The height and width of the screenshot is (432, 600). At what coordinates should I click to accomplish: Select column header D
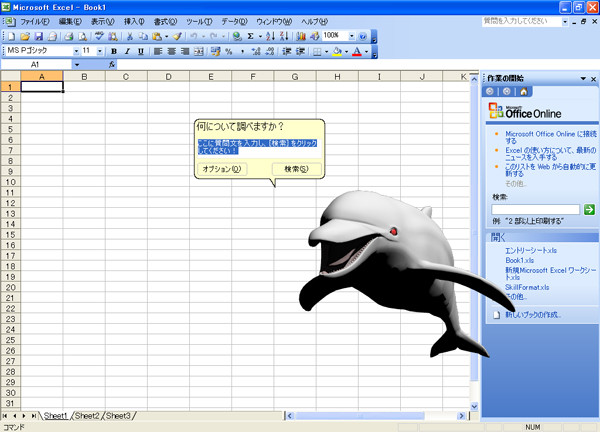168,77
